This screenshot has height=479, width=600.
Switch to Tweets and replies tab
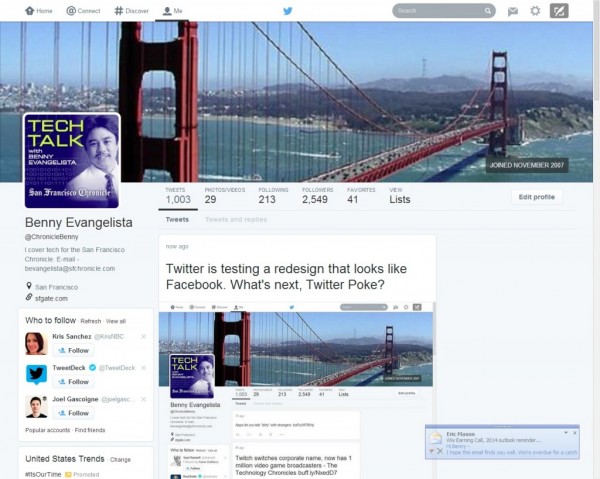236,220
